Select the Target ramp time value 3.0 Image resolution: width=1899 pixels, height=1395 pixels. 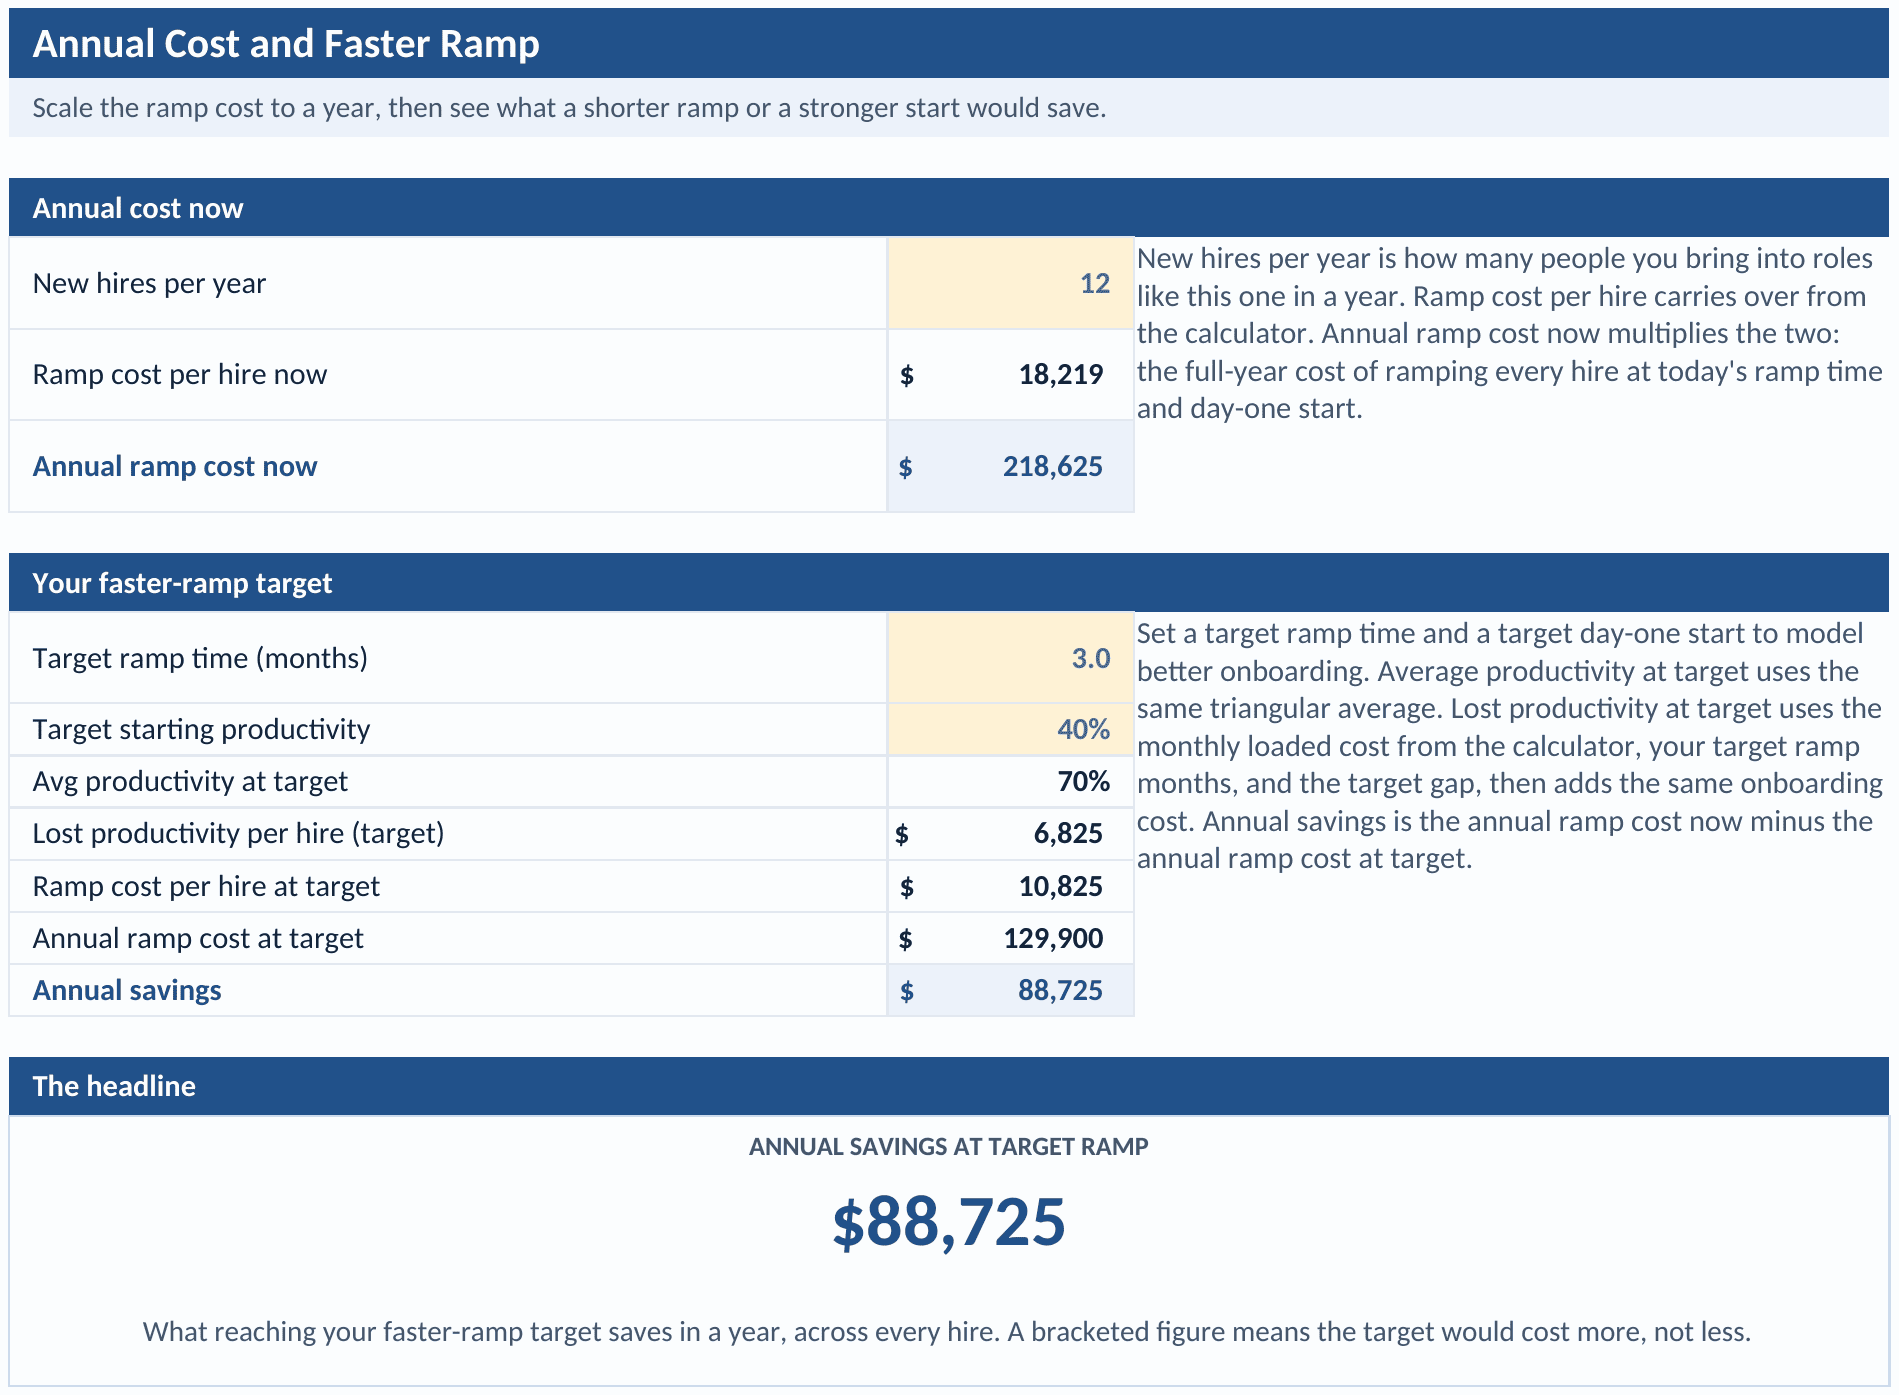1010,658
